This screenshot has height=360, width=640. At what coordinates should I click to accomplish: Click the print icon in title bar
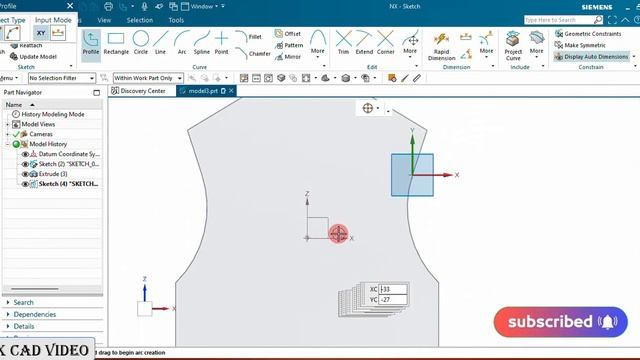[108, 6]
